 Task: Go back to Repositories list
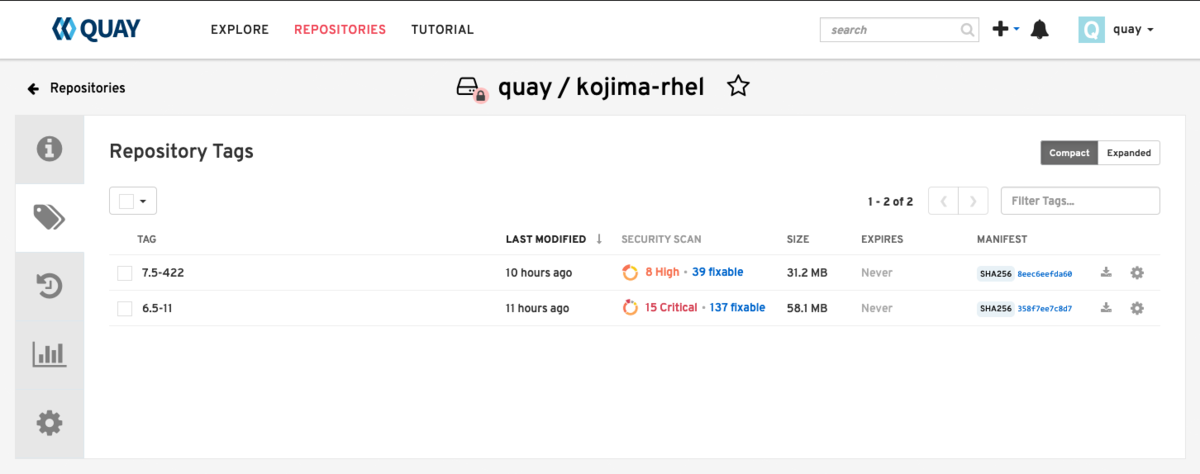pyautogui.click(x=77, y=88)
